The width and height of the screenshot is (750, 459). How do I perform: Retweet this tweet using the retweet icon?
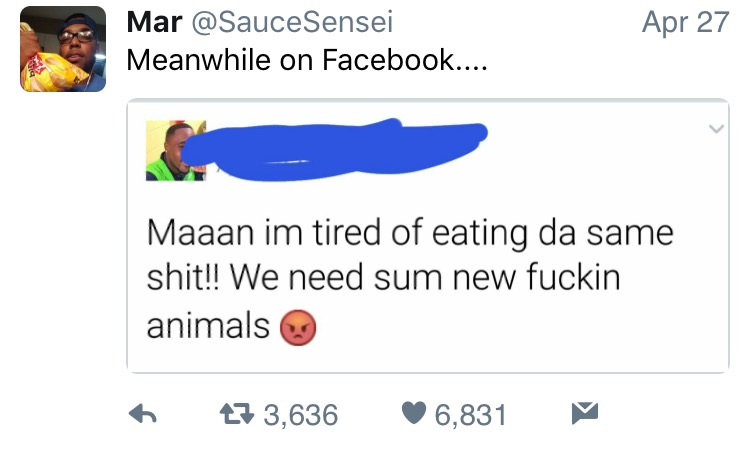point(234,414)
